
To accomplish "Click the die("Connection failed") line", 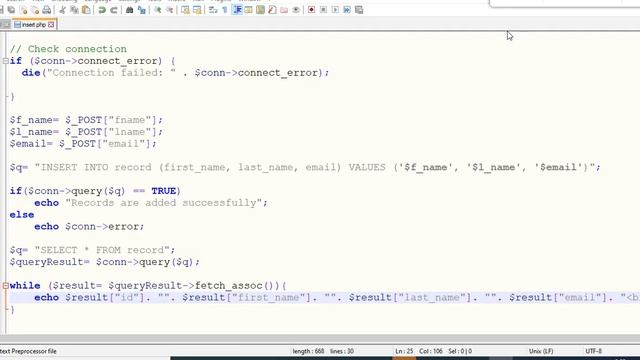I will [176, 73].
